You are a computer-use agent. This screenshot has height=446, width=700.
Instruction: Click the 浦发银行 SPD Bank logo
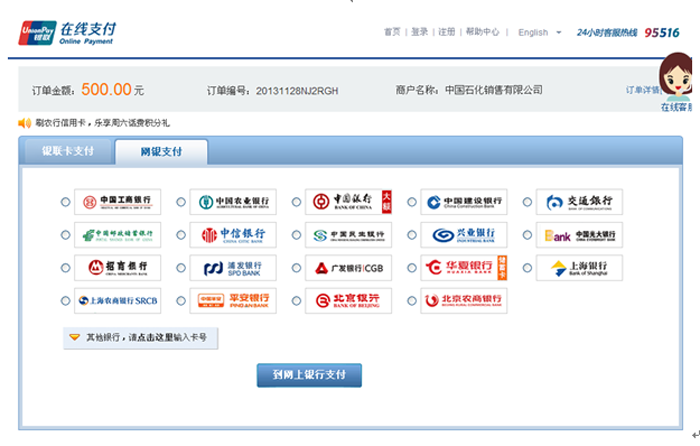pyautogui.click(x=233, y=268)
